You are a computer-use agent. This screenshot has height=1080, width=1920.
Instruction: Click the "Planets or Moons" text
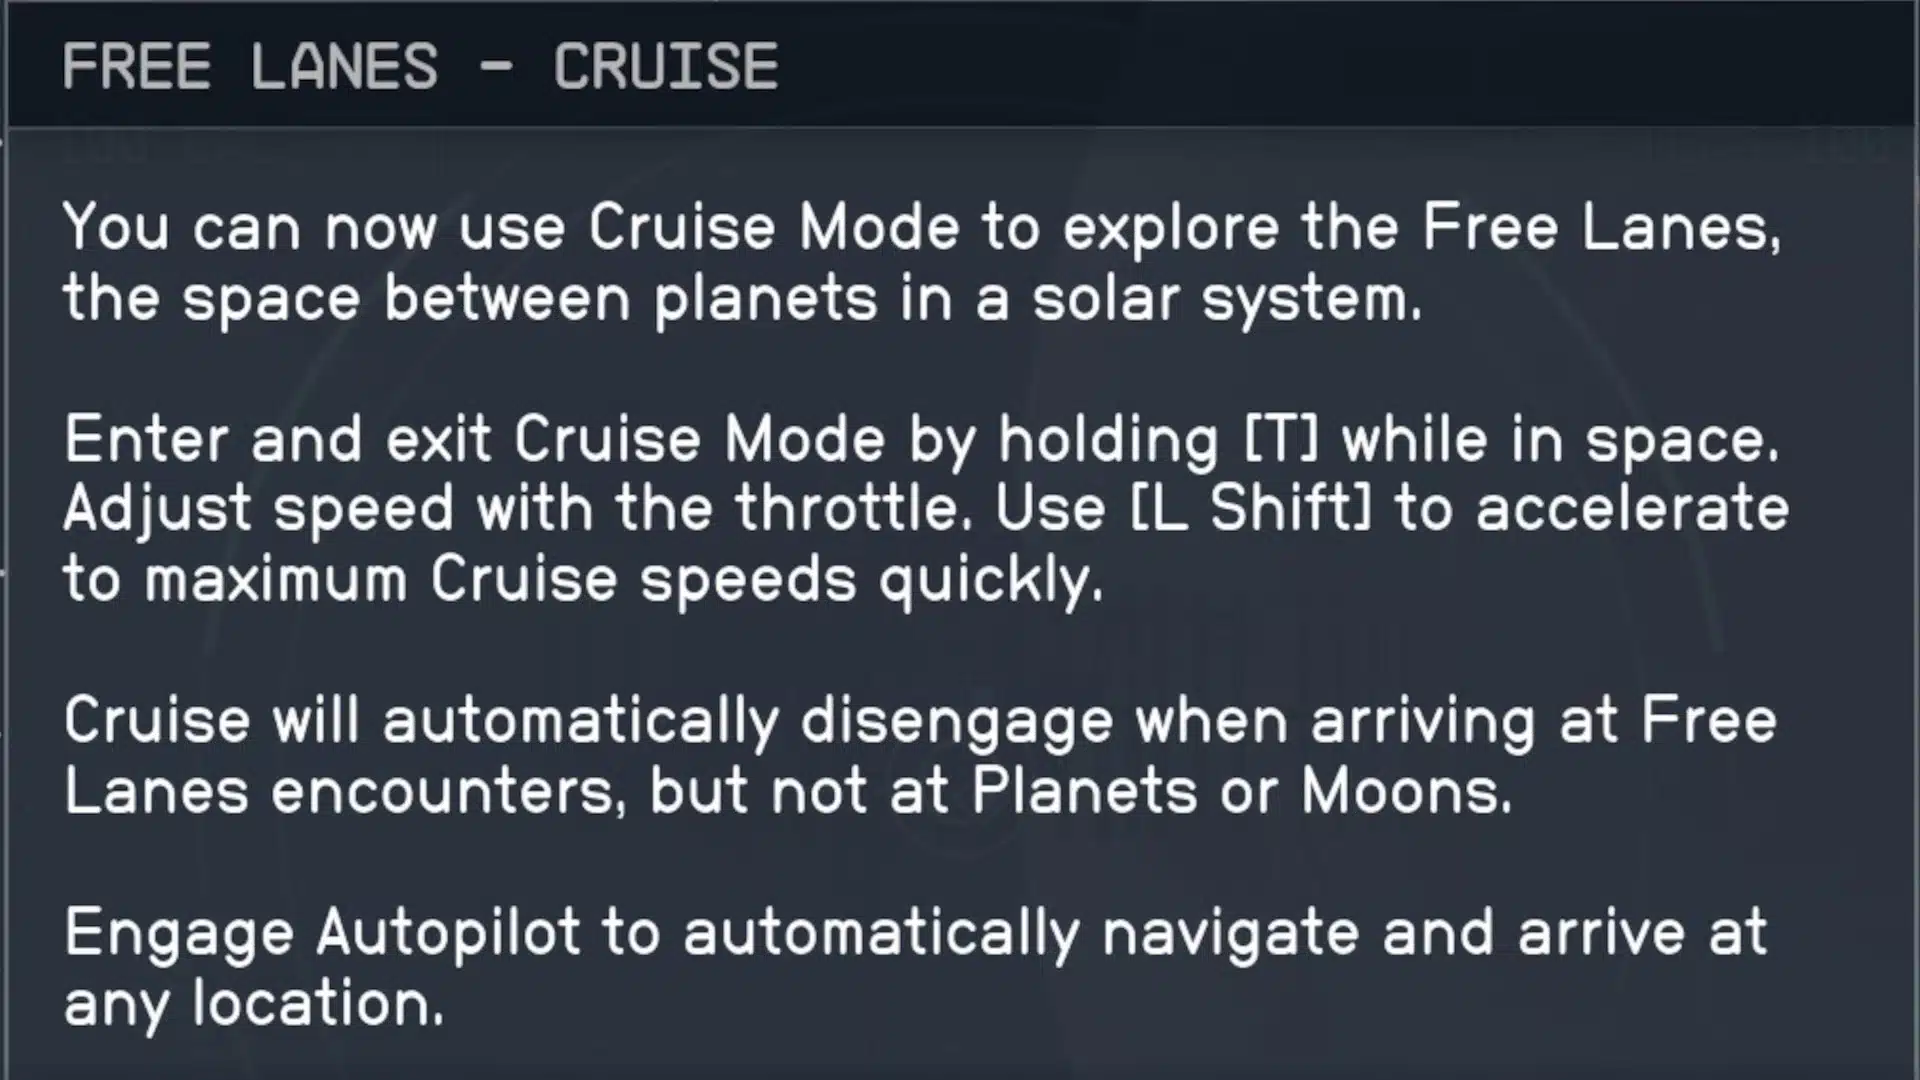(1240, 792)
